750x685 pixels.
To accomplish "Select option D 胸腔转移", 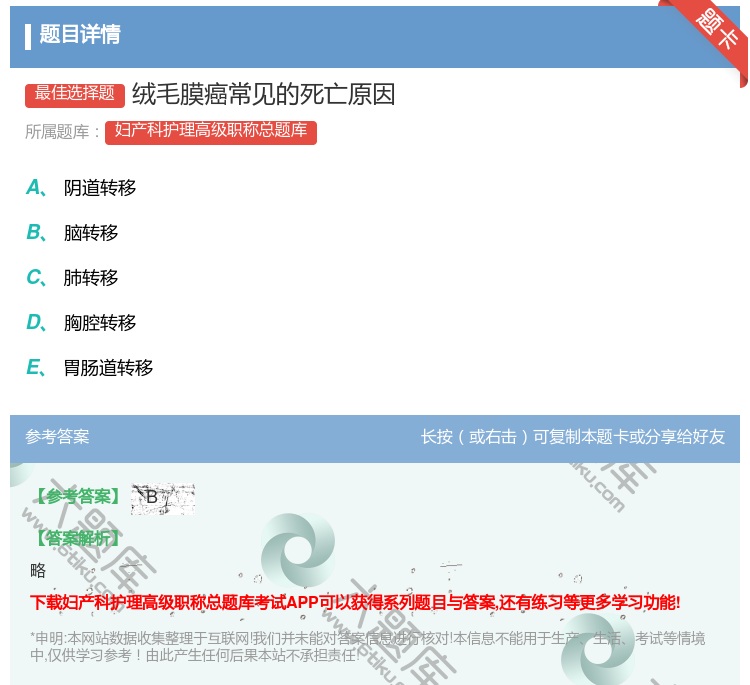I will (81, 322).
